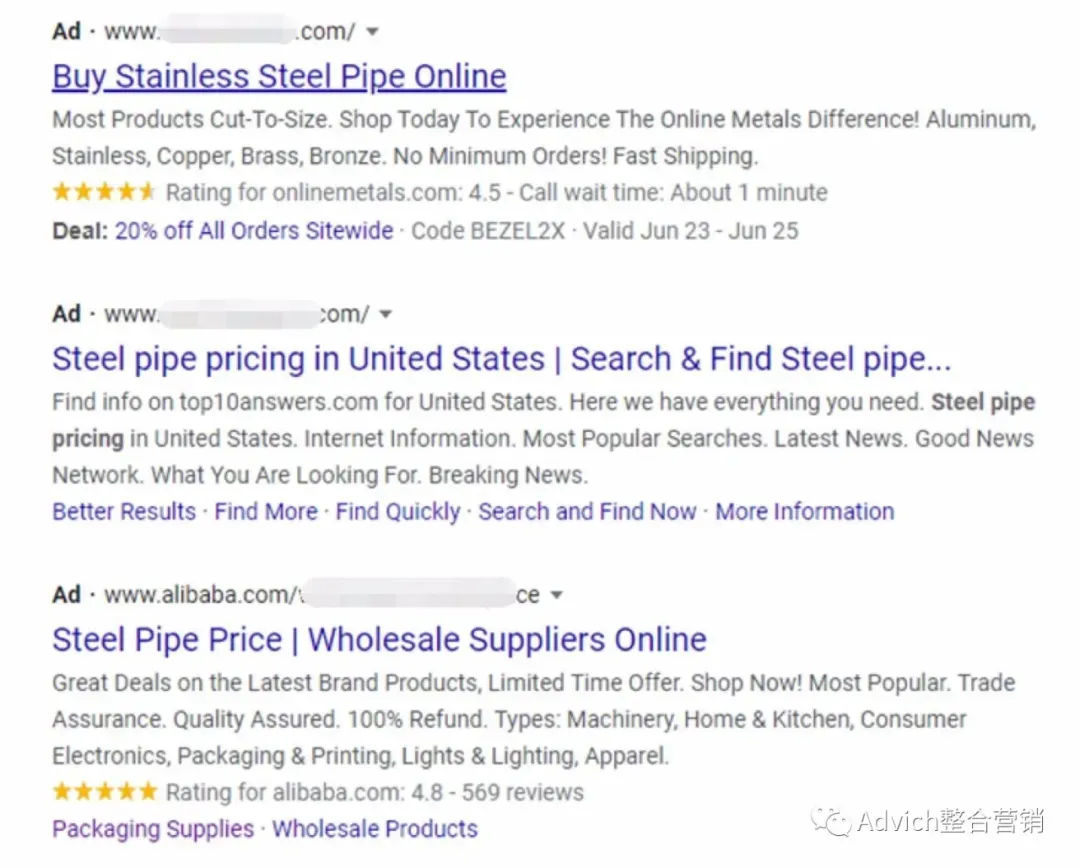Viewport: 1080px width, 868px height.
Task: Open the Wholesale Products sitelink
Action: click(375, 829)
